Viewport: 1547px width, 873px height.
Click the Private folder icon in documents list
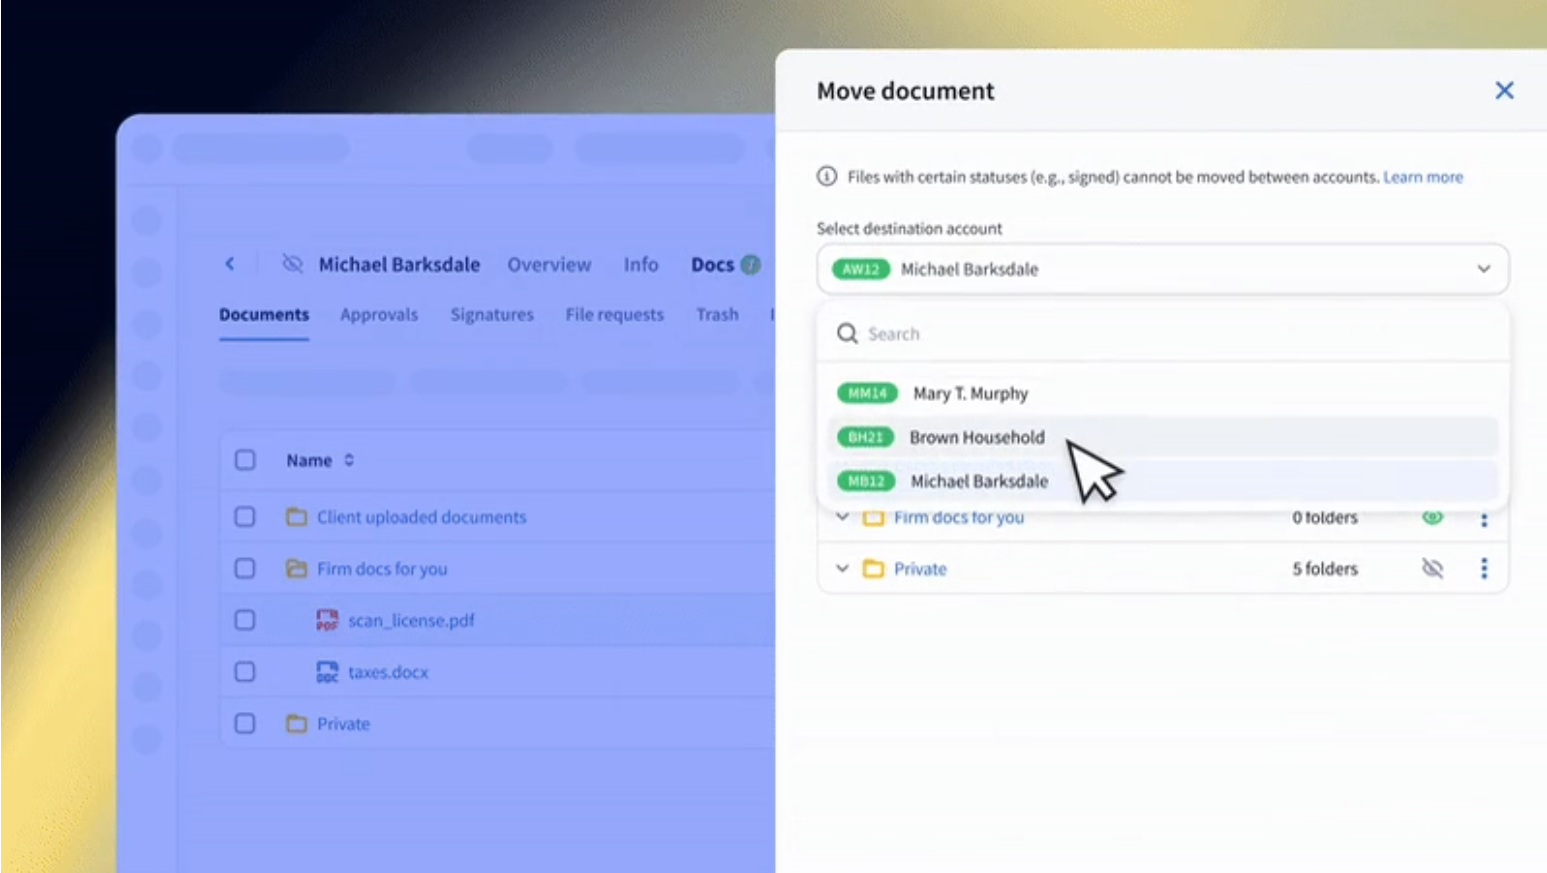pyautogui.click(x=296, y=724)
